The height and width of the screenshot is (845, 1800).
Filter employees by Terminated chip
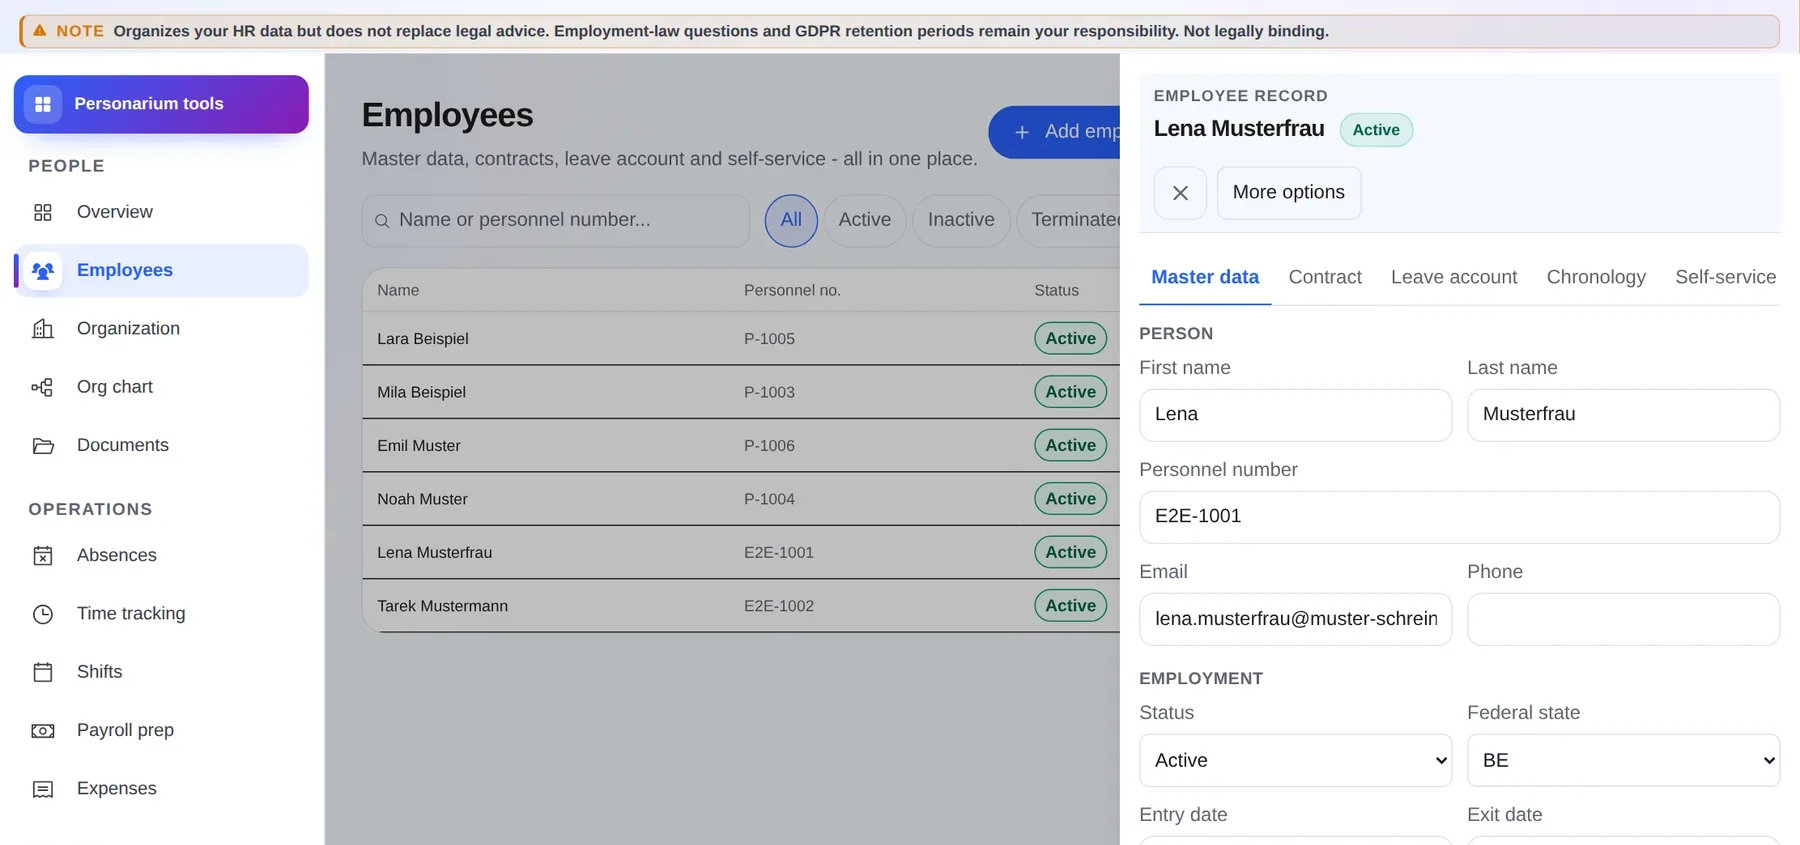tap(1070, 220)
